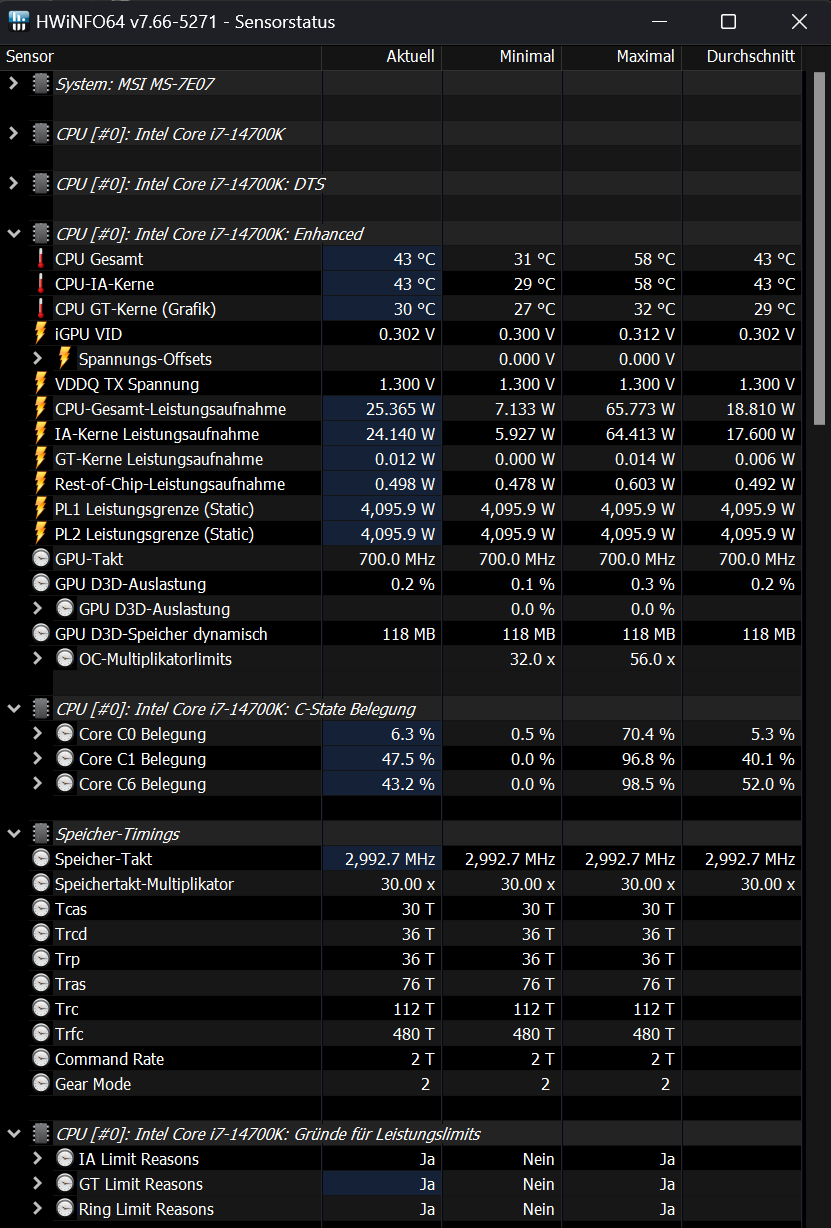
Task: Click the 56.0 x maximal multiplier value
Action: [651, 659]
